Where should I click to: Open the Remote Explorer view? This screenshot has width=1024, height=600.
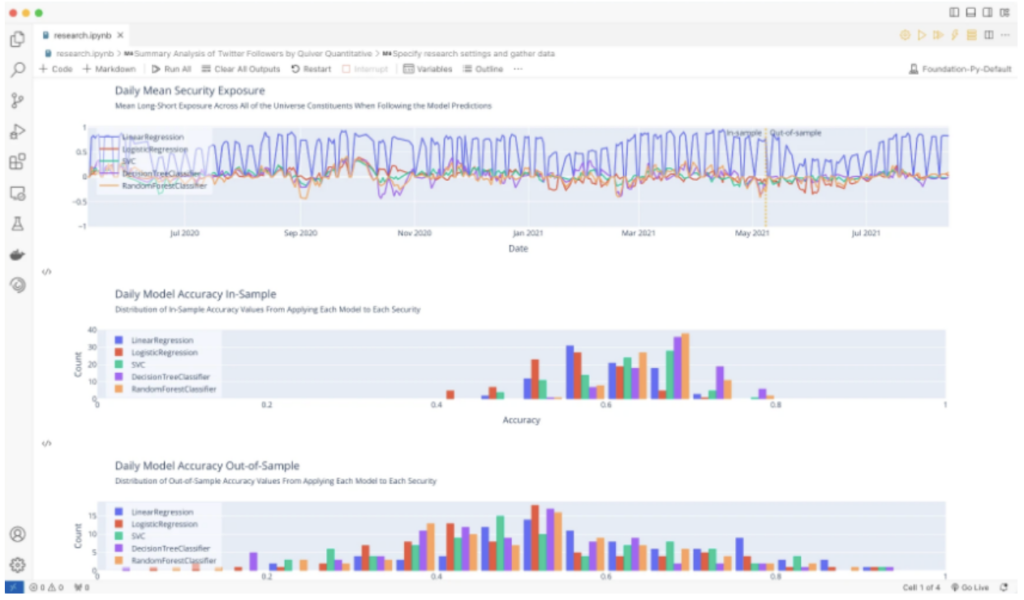coord(17,193)
